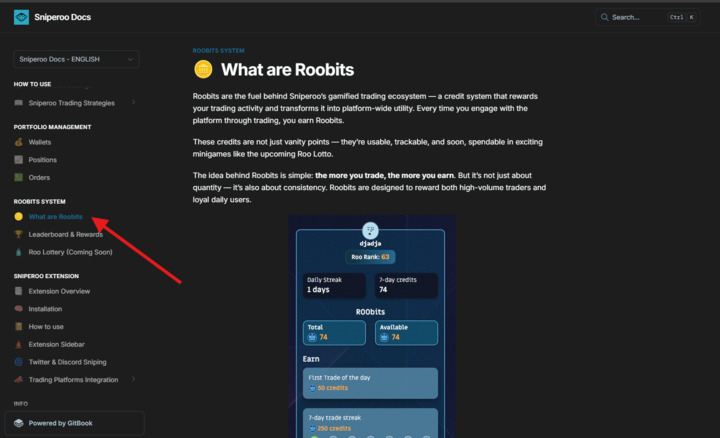Open the Roobits profile screenshot image
This screenshot has height=438, width=720.
[372, 326]
